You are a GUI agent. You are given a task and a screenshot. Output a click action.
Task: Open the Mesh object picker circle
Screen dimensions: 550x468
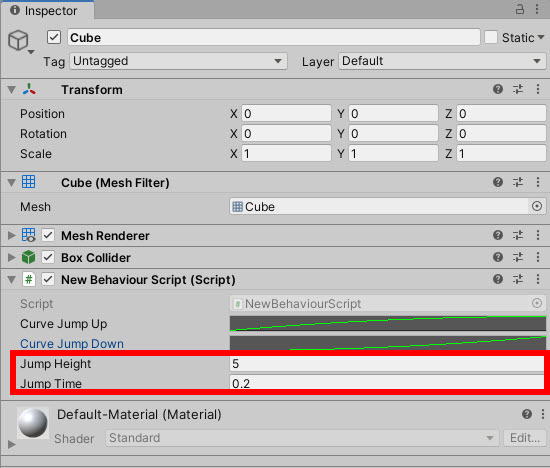click(x=537, y=206)
